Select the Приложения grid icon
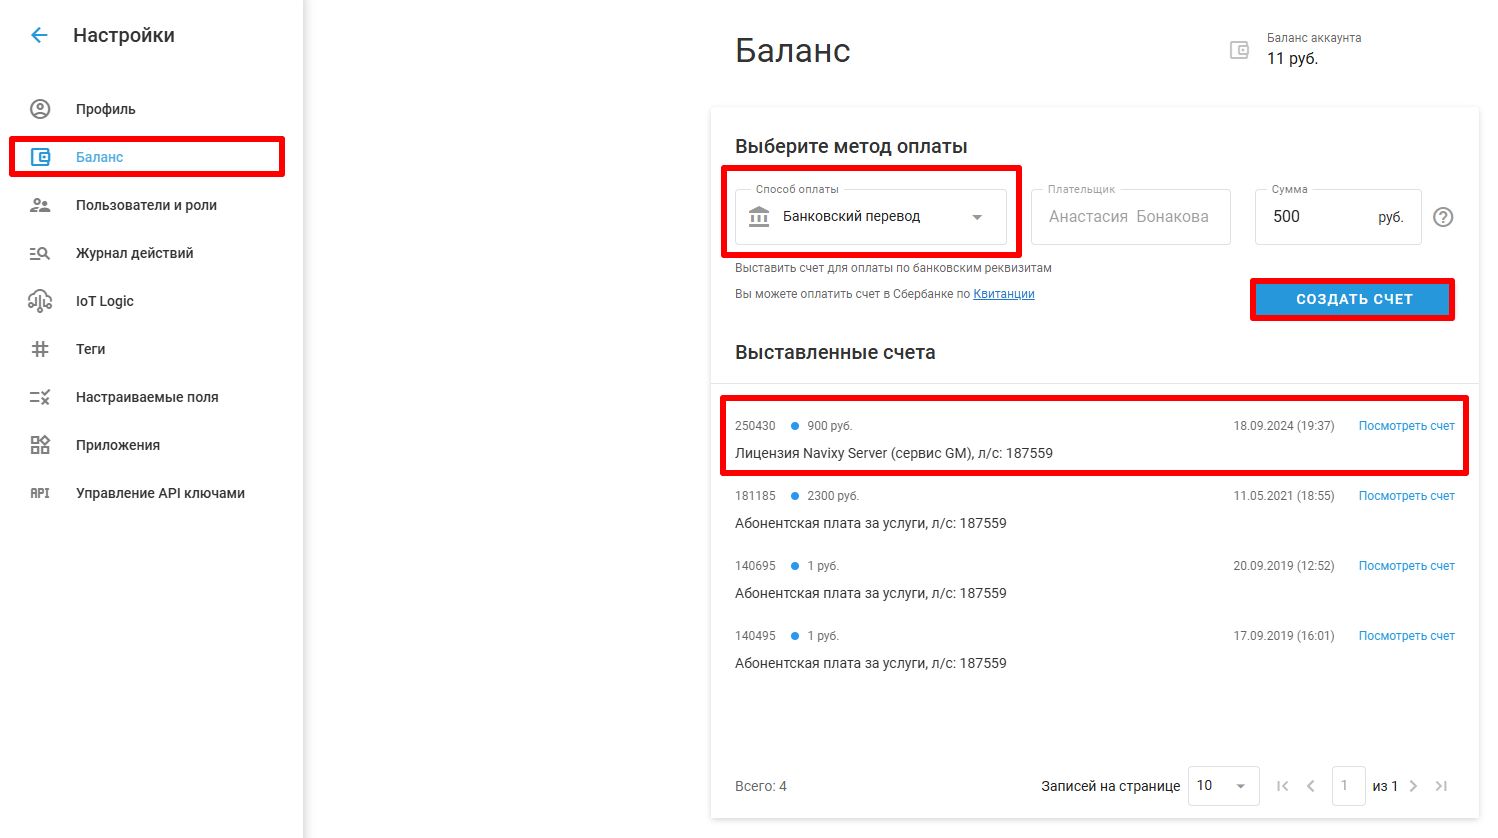 pyautogui.click(x=40, y=445)
